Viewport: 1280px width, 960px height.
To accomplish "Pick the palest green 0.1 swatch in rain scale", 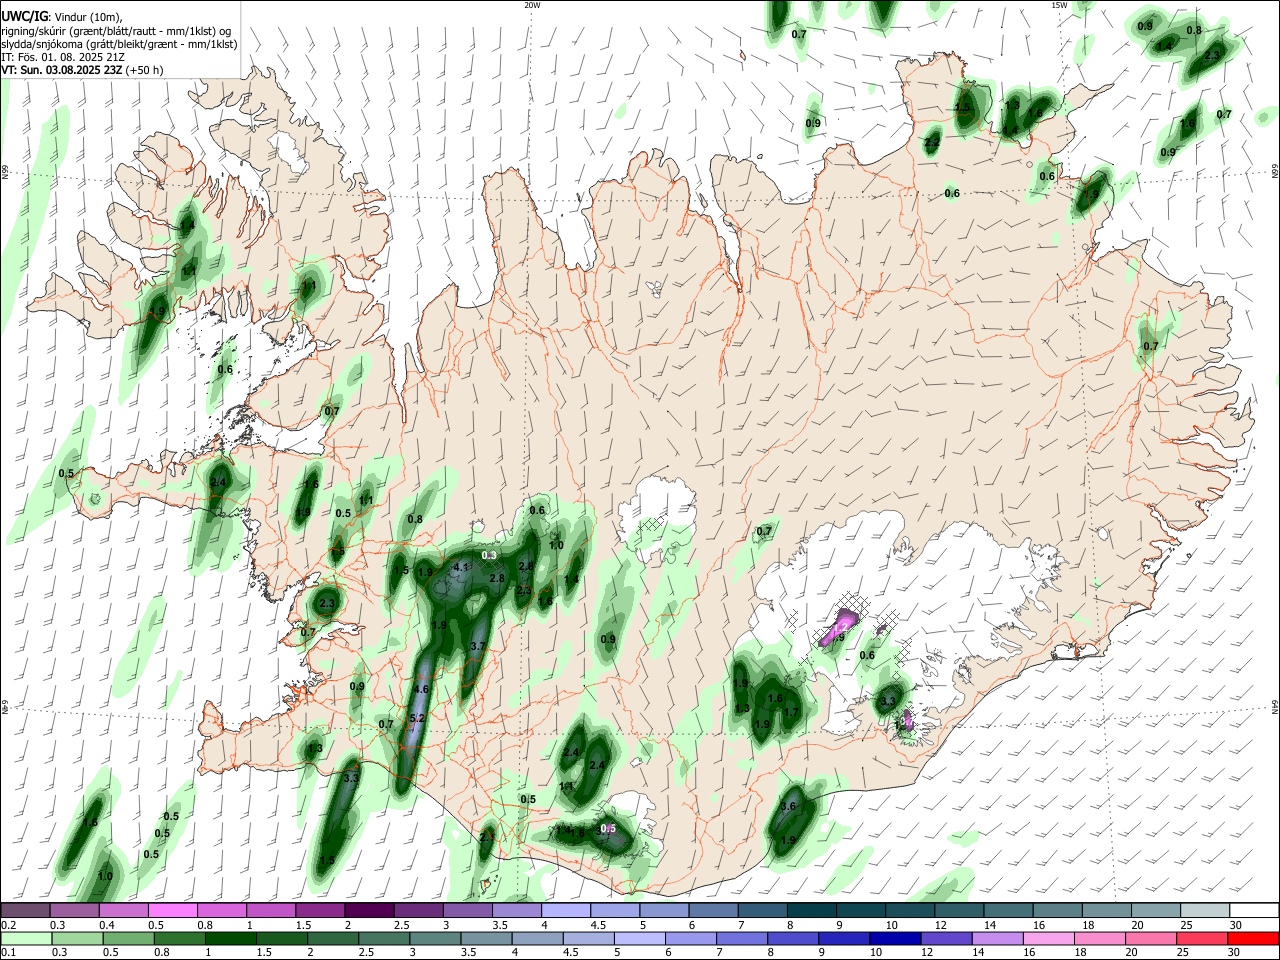I will click(26, 939).
